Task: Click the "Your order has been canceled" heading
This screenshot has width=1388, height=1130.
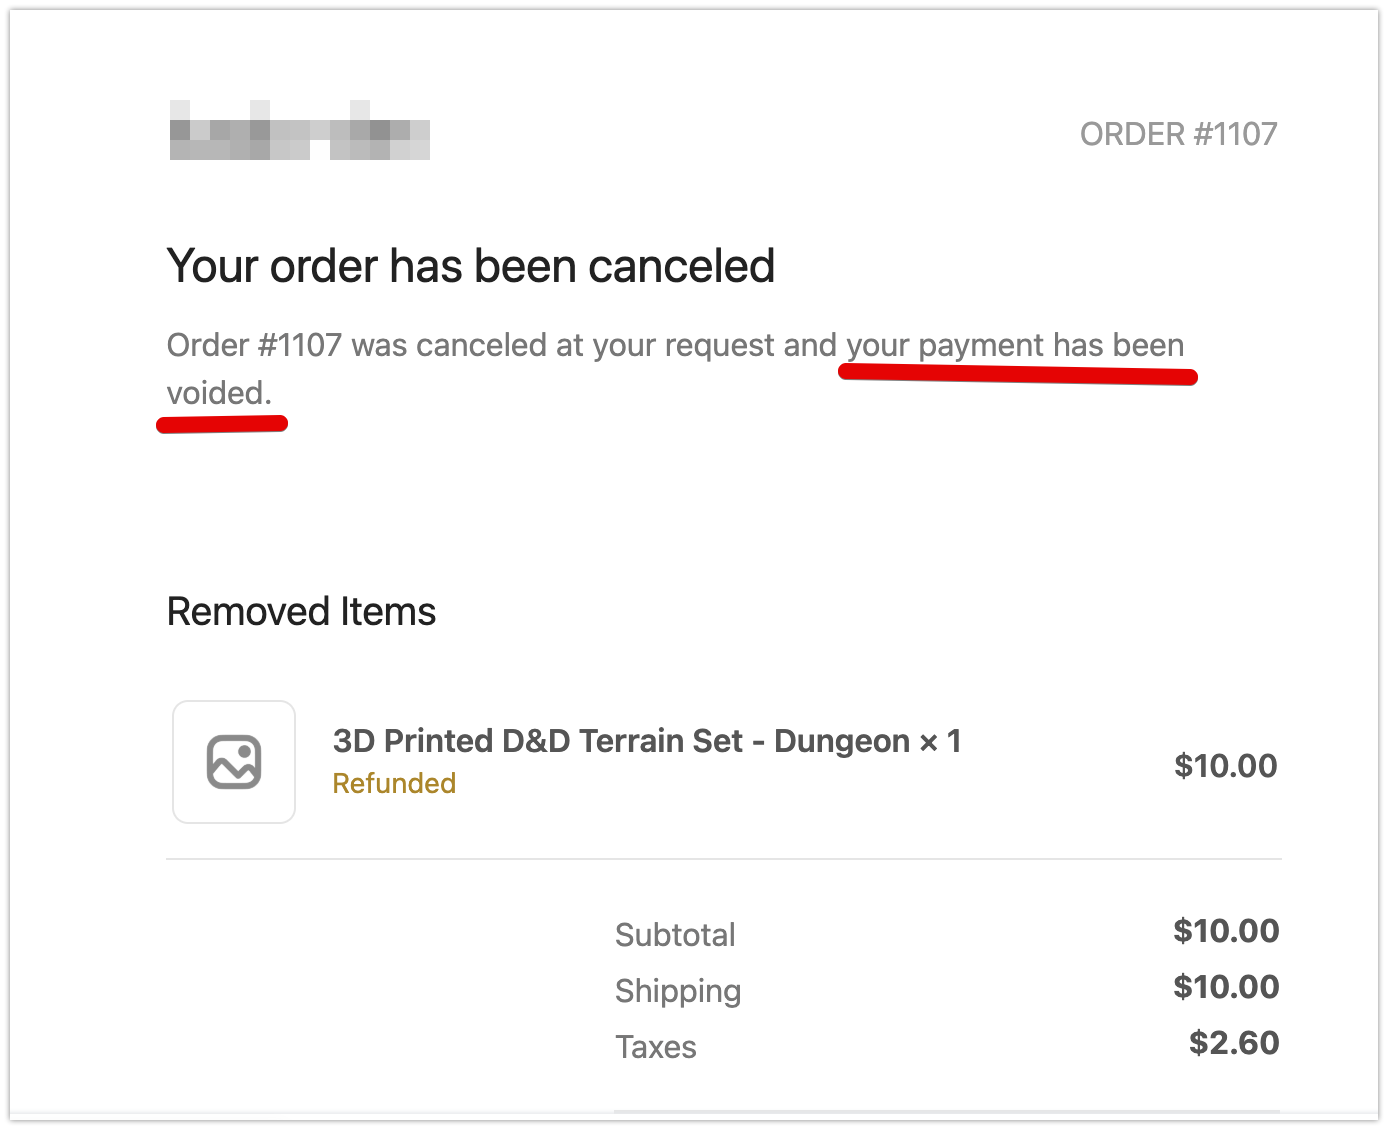Action: [471, 266]
